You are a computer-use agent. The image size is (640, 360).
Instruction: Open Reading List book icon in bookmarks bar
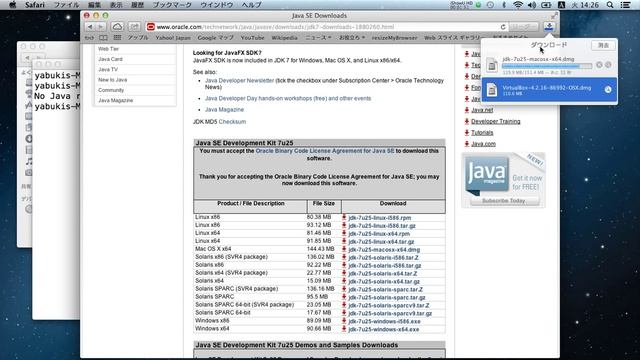103,38
